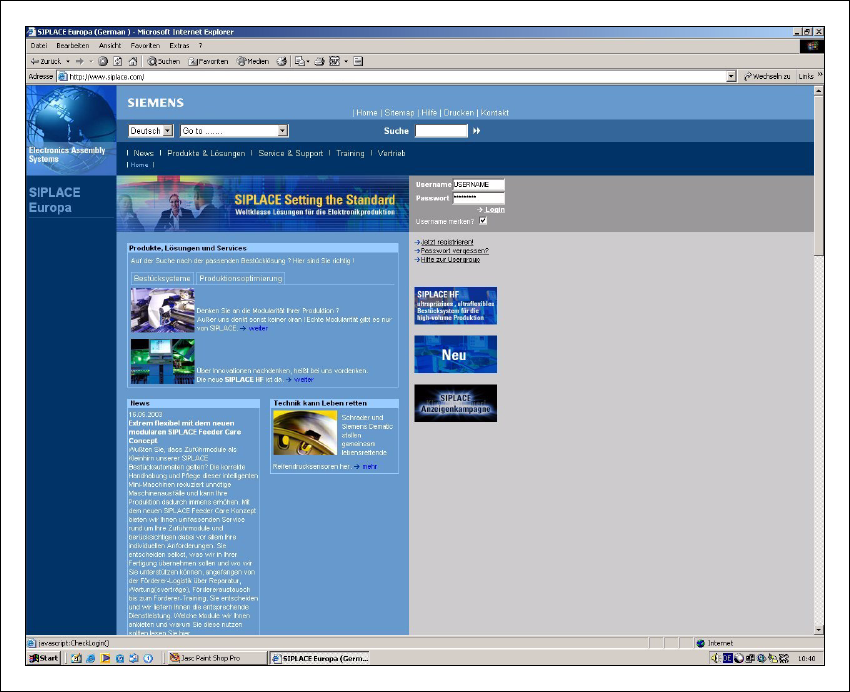Click the Home (house) toolbar icon
850x692 pixels.
pos(133,61)
